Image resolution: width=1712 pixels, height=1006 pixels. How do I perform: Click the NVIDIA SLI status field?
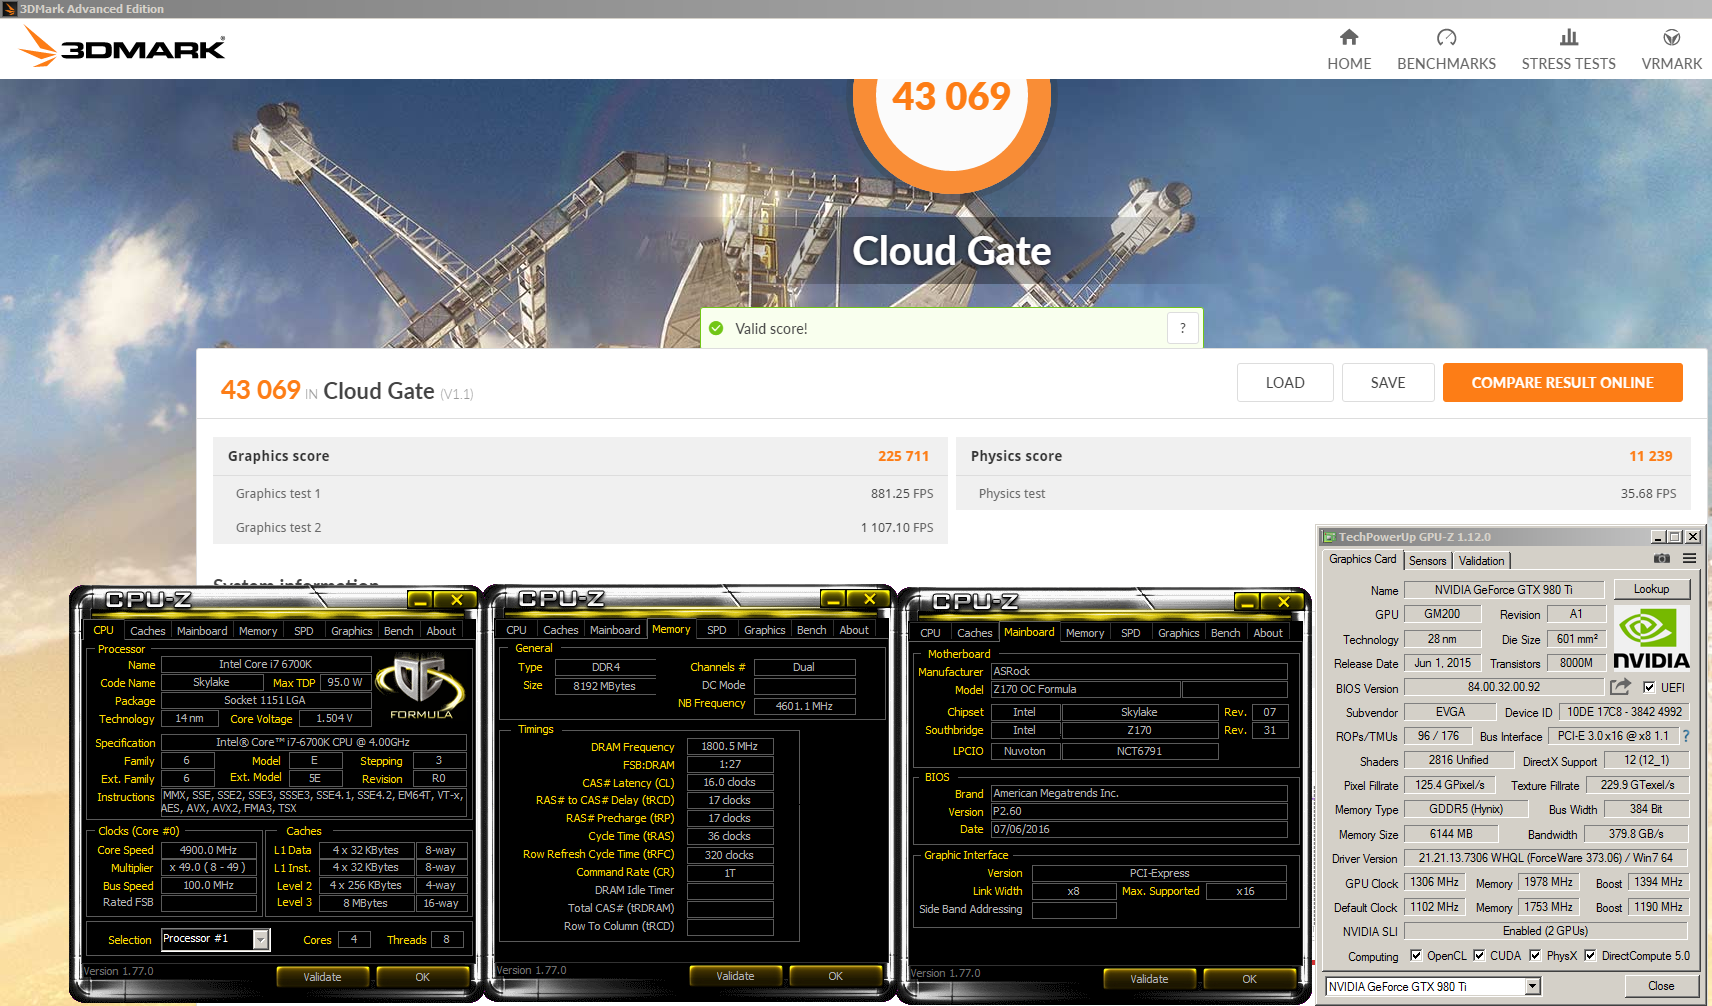click(1545, 931)
